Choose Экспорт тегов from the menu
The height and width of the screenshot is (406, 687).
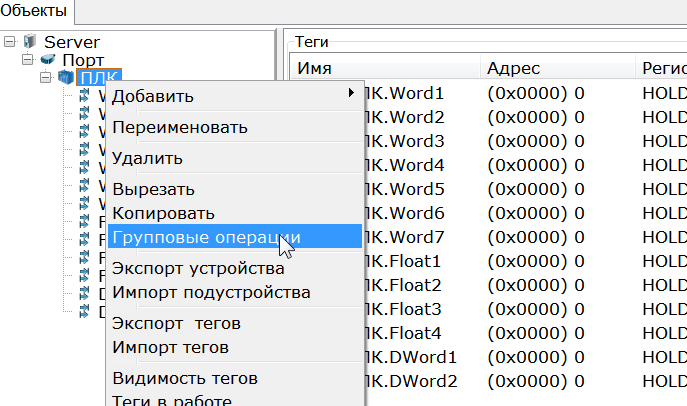pos(176,323)
